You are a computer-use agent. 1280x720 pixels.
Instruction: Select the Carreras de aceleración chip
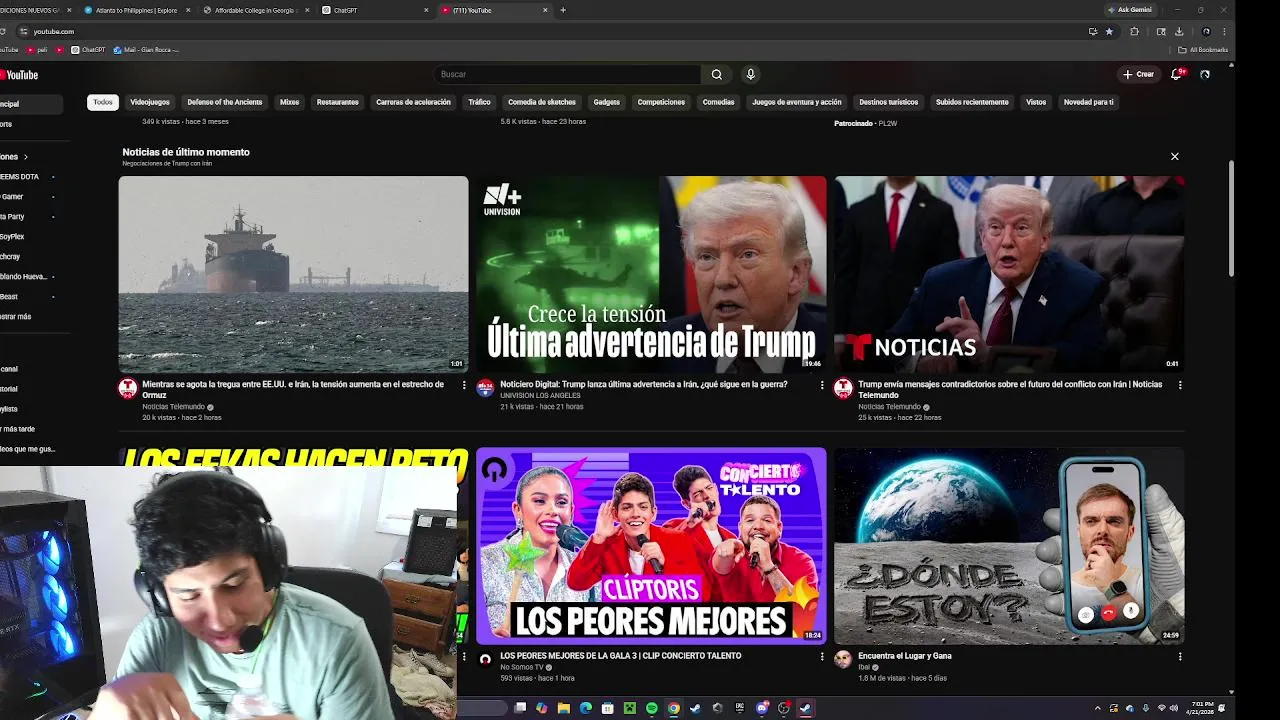coord(413,102)
